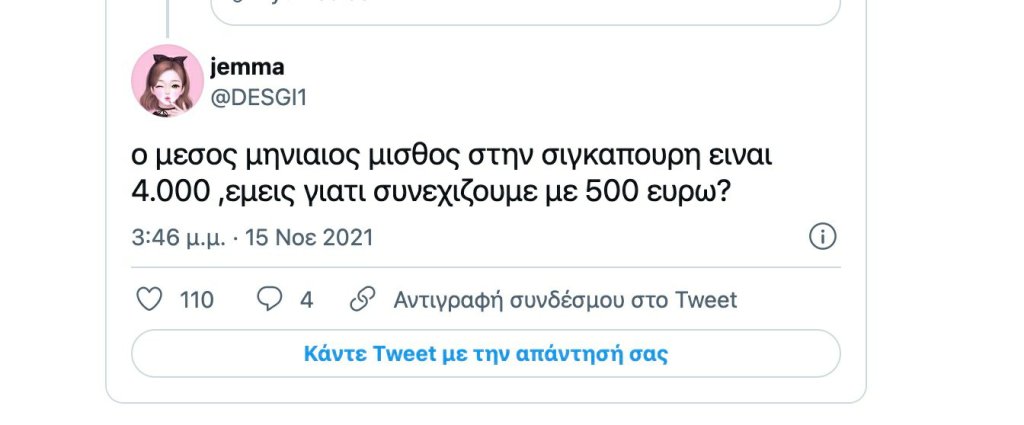This screenshot has height=425, width=1024.
Task: Select Αντιγραφή συνδέσμου στο Tweet
Action: click(565, 299)
